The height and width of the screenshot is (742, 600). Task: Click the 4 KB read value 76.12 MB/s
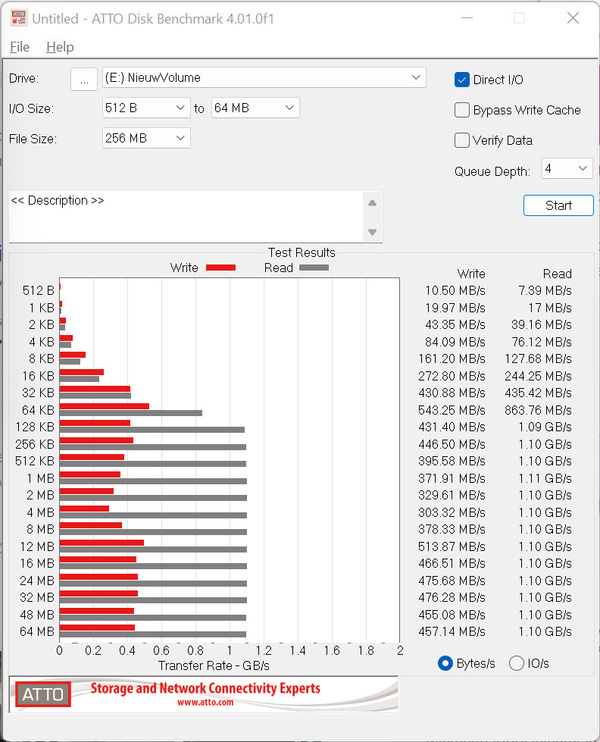coord(541,342)
